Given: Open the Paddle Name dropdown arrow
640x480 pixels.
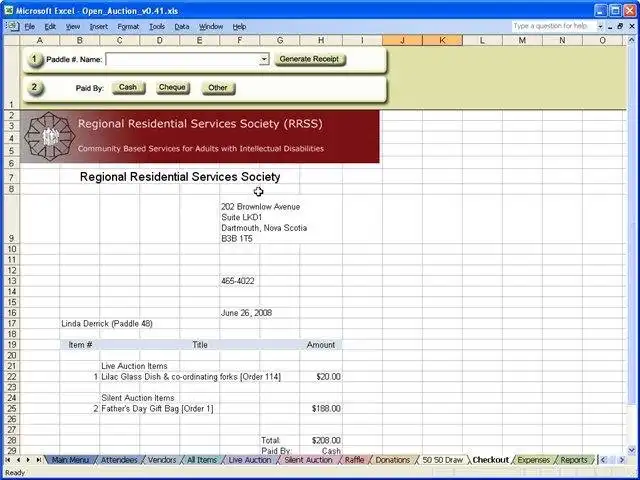Looking at the screenshot, I should pos(264,59).
